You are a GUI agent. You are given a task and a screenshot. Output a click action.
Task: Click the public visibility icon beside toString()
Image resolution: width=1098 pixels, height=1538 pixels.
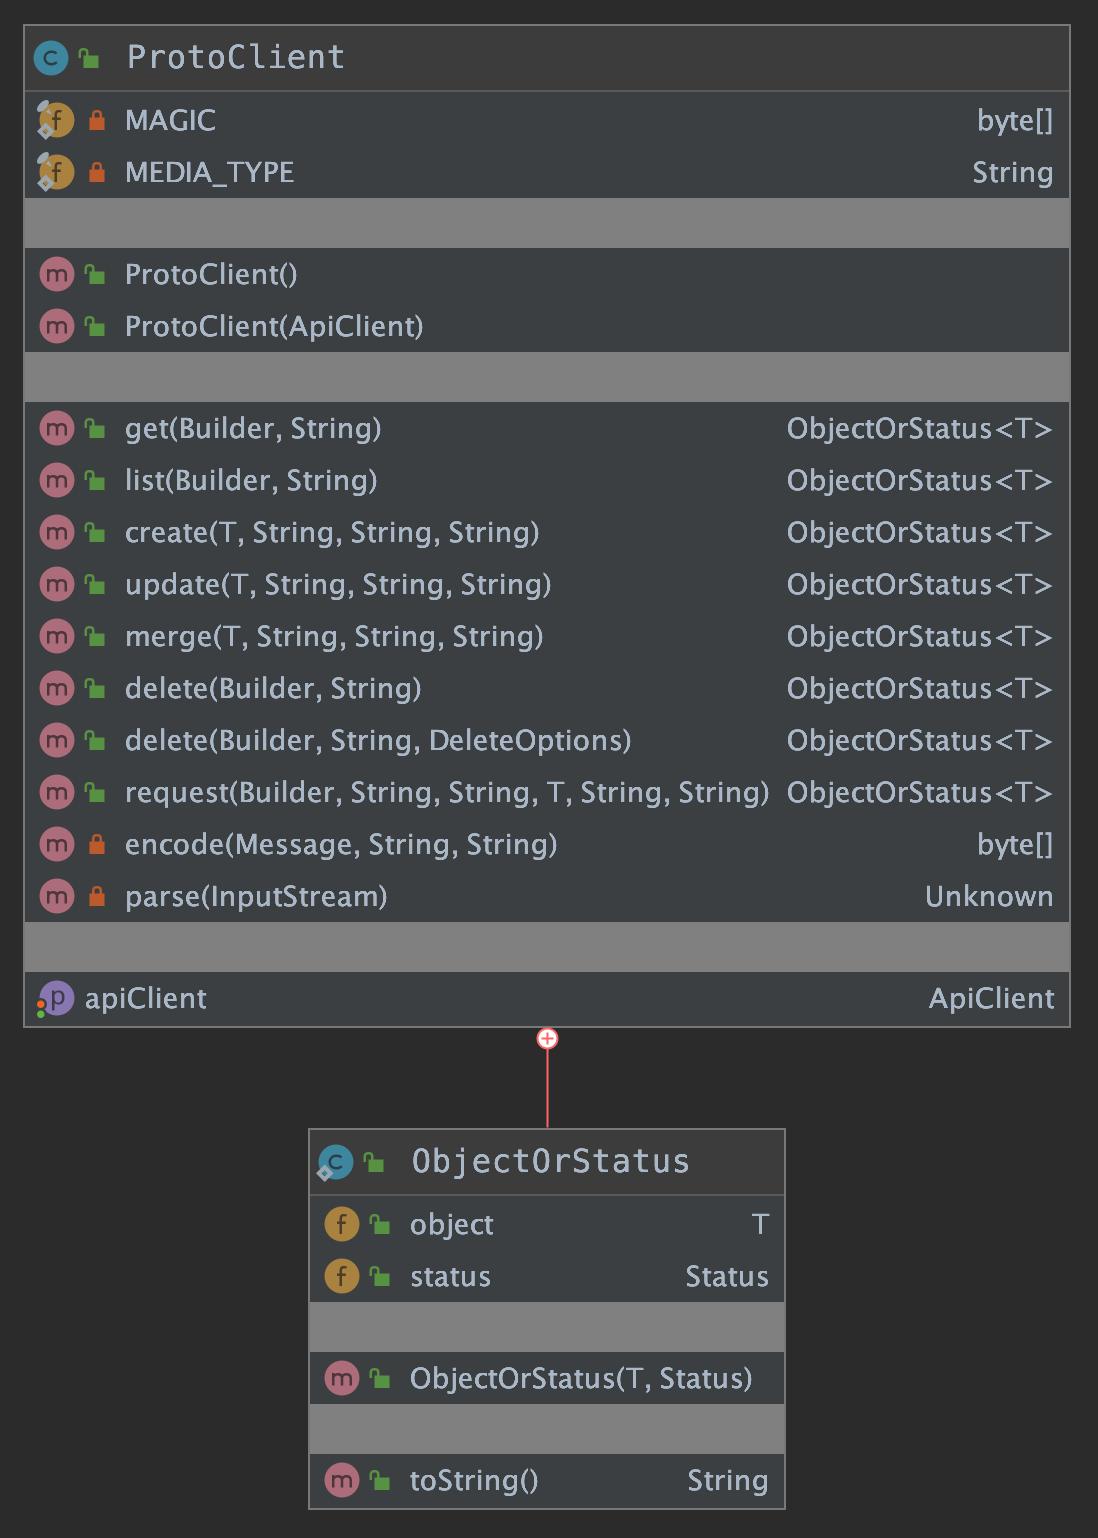[x=380, y=1481]
